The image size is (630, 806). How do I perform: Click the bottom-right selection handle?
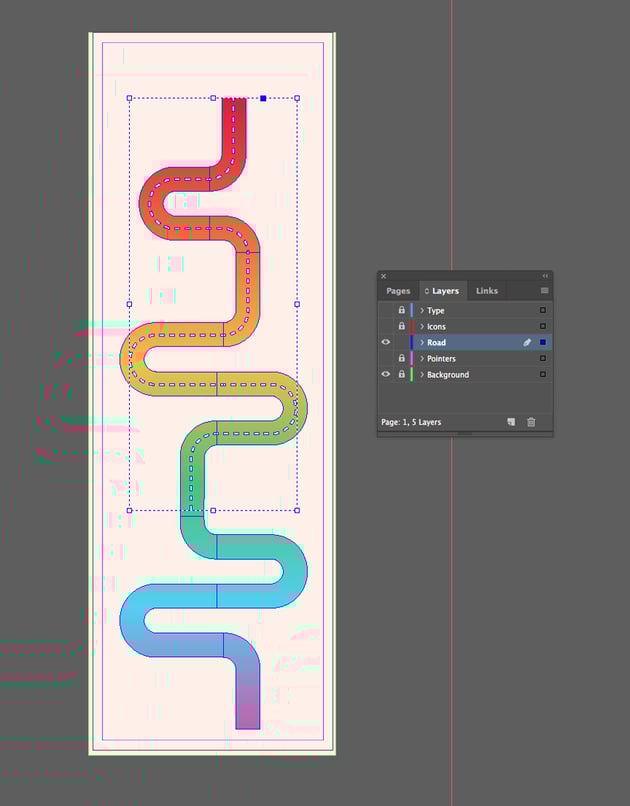(297, 510)
